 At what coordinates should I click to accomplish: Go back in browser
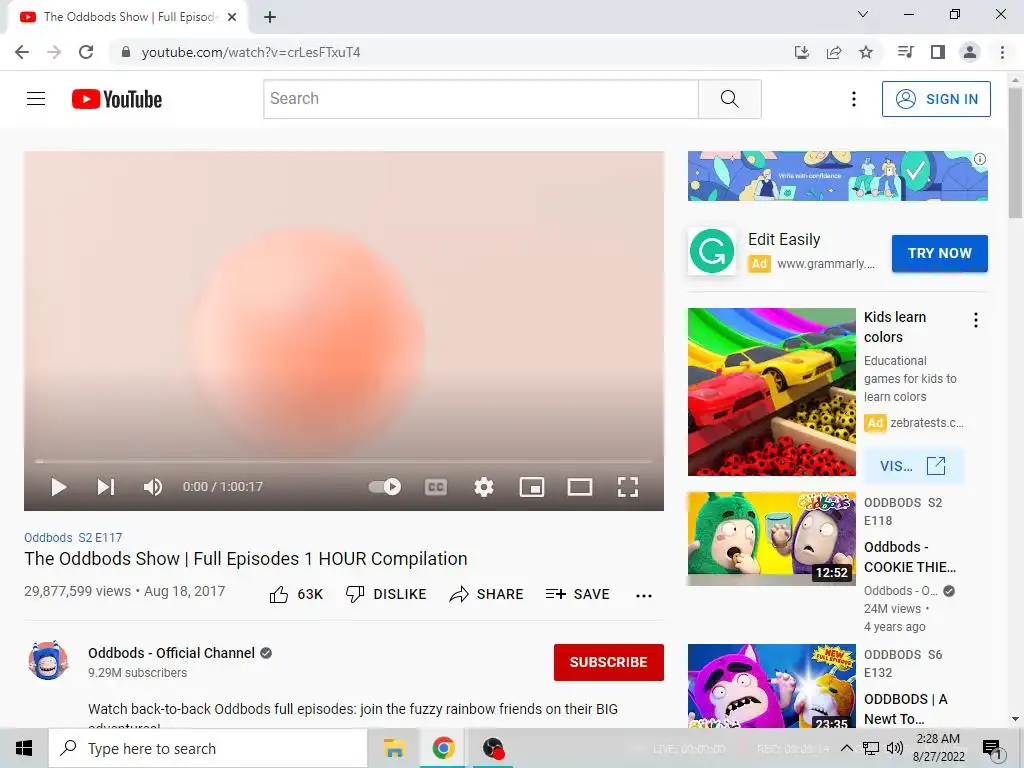click(22, 52)
